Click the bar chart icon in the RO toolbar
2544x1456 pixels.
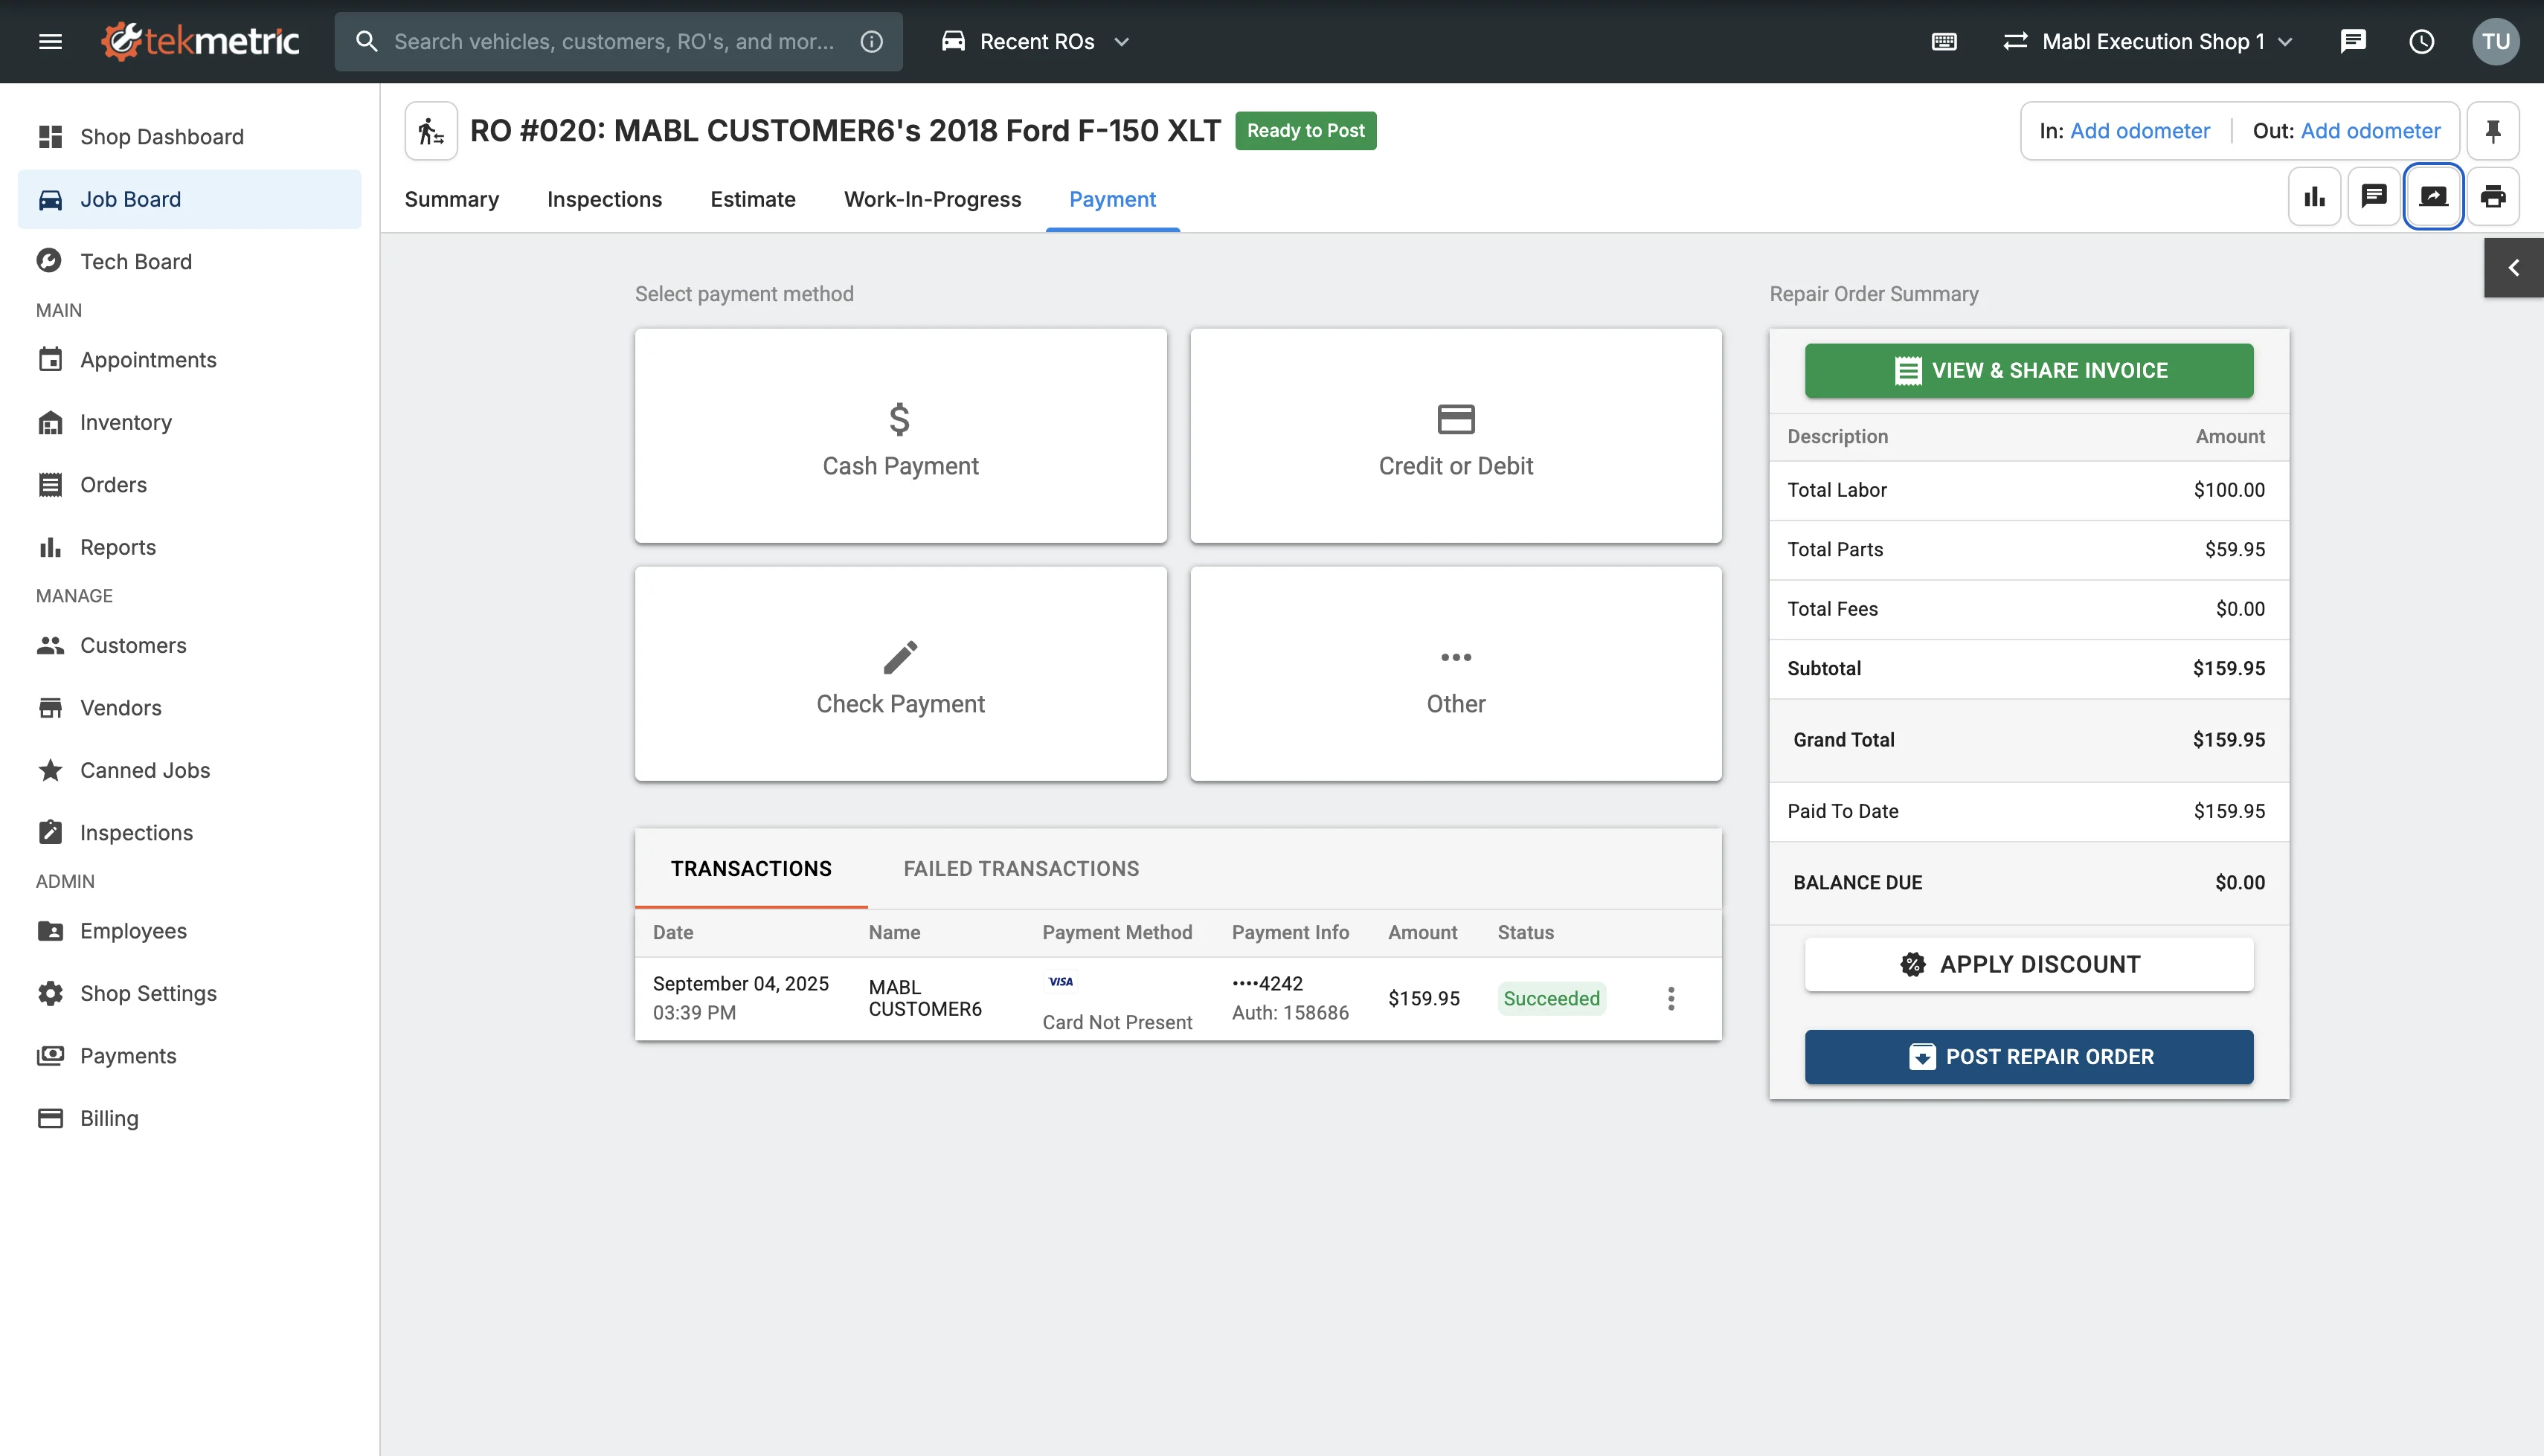point(2314,197)
